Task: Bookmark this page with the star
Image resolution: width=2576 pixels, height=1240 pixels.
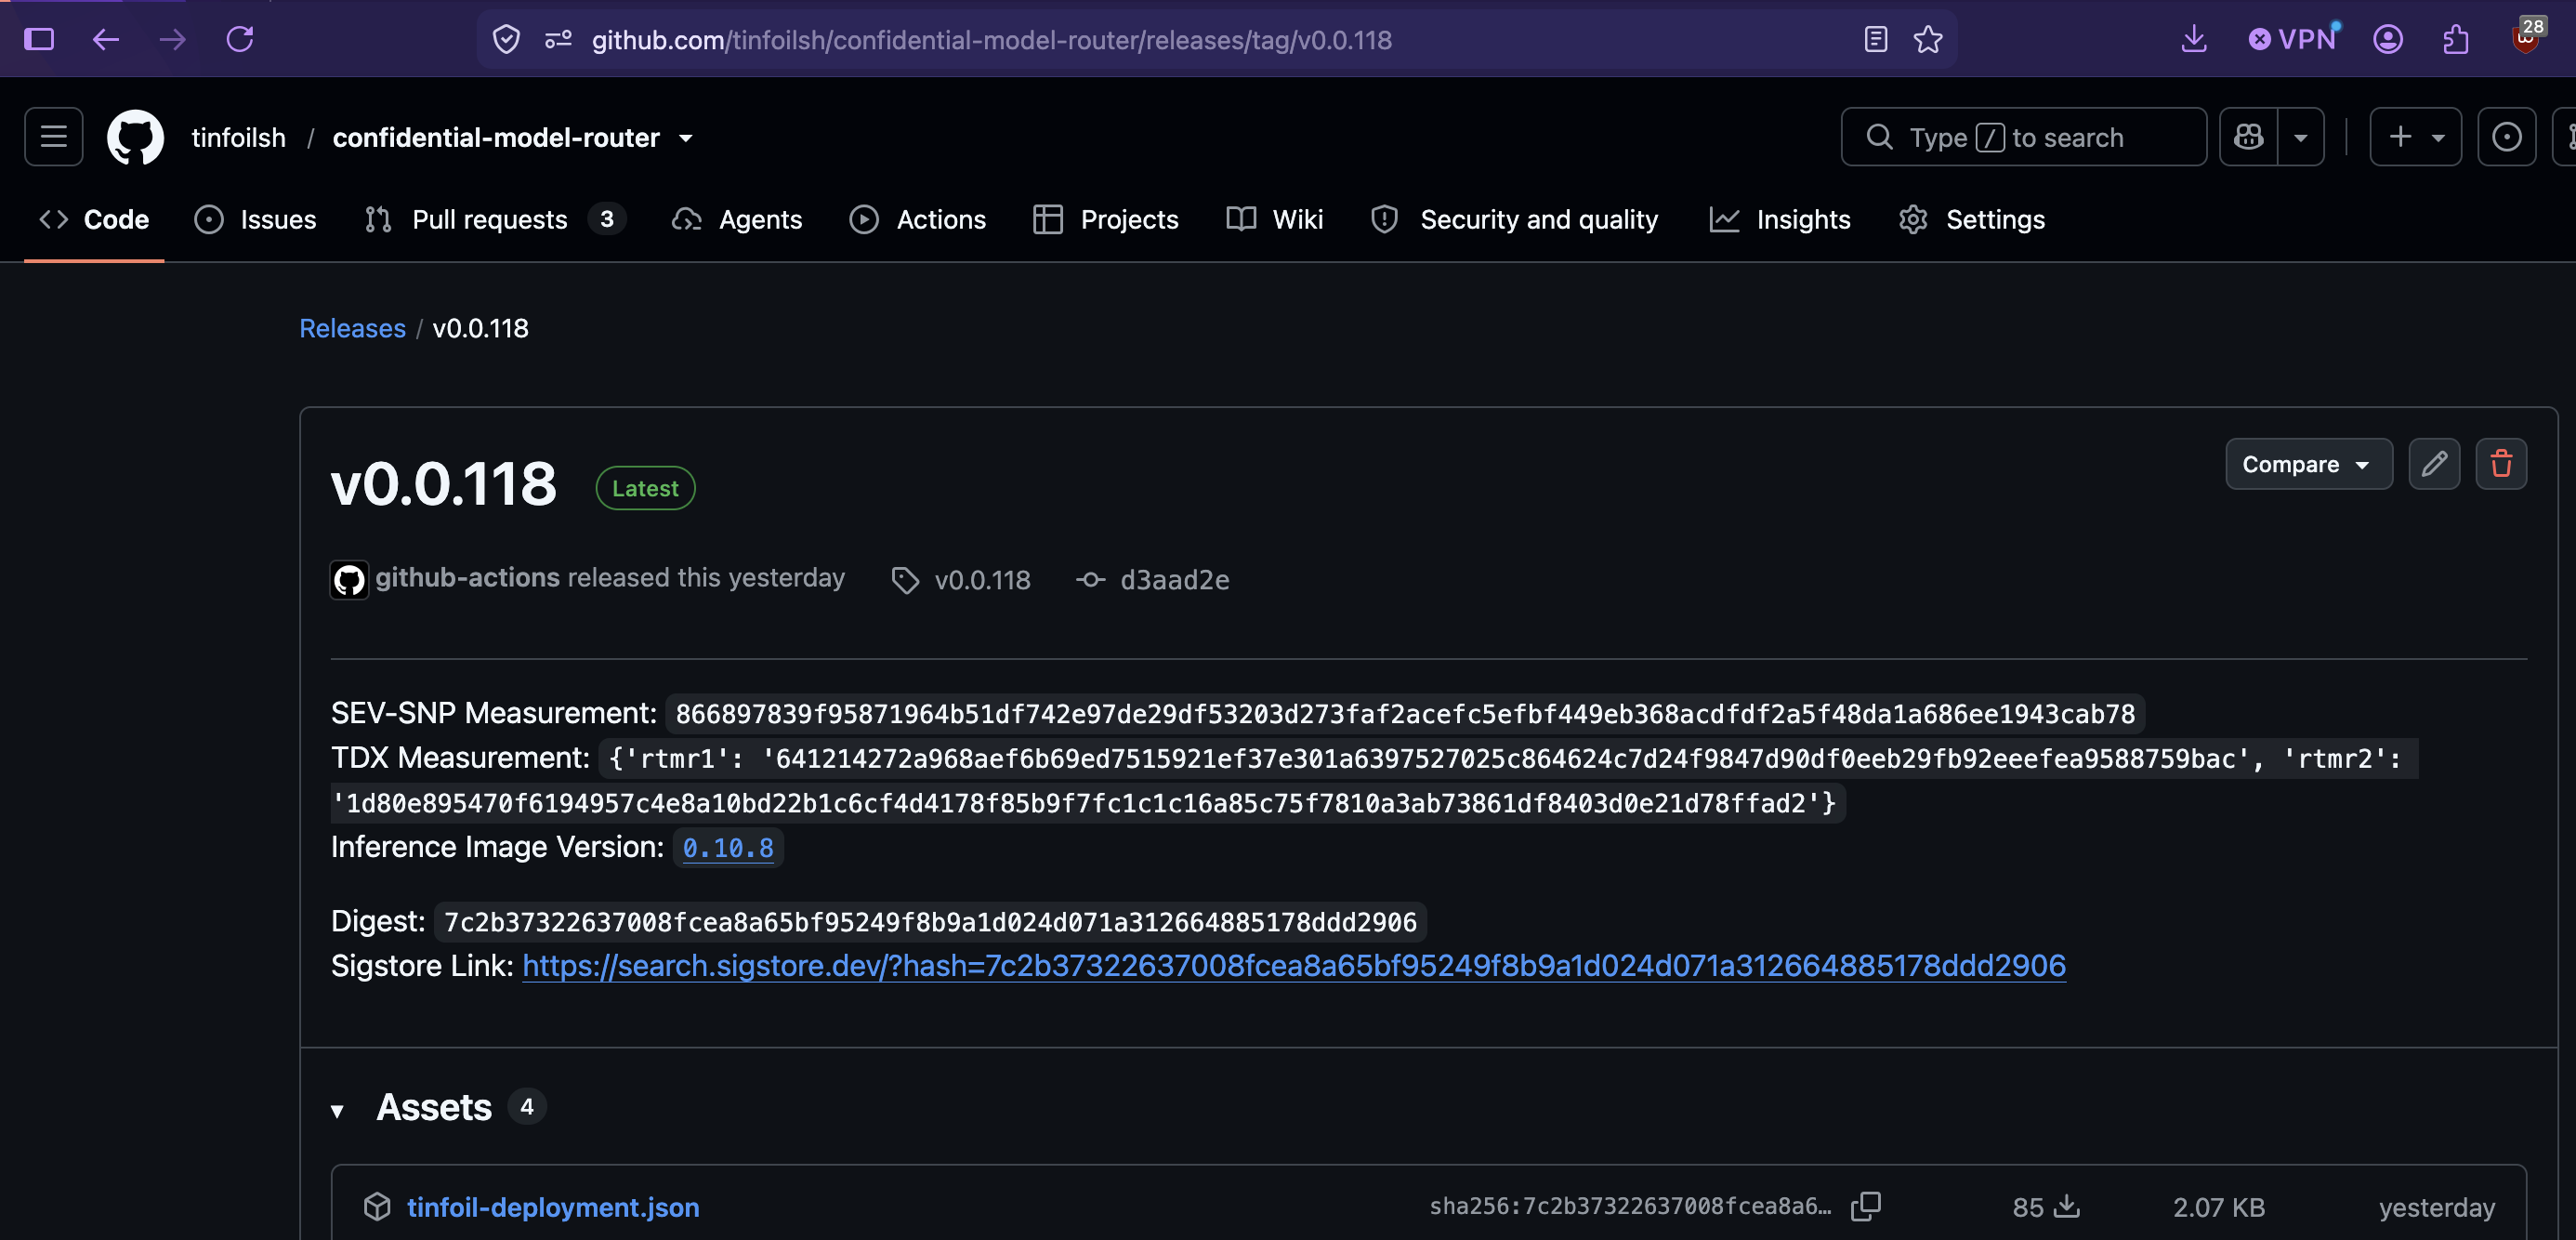Action: 1928,39
